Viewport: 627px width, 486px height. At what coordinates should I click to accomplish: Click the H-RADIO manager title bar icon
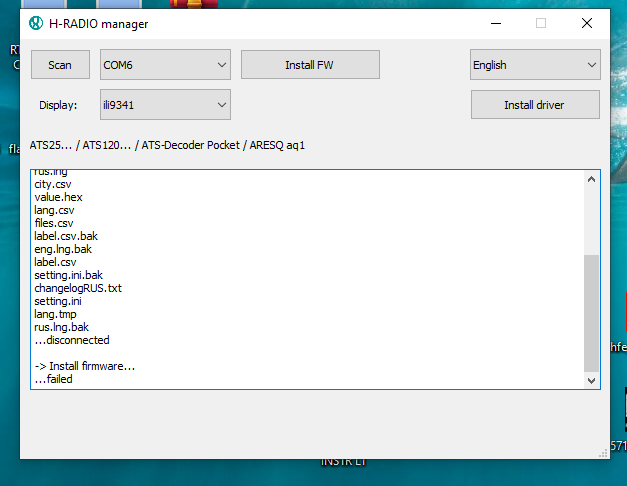(37, 23)
